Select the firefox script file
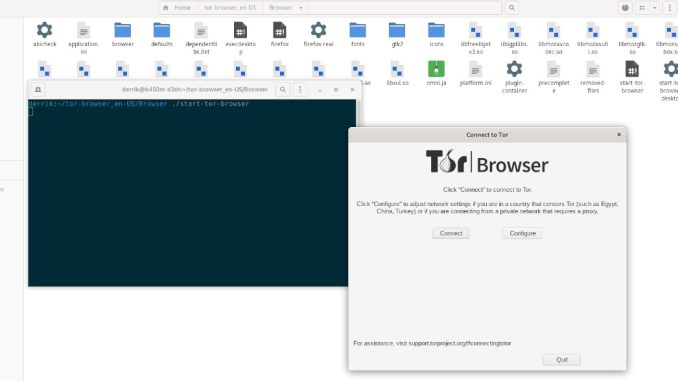The height and width of the screenshot is (381, 678). pyautogui.click(x=280, y=34)
